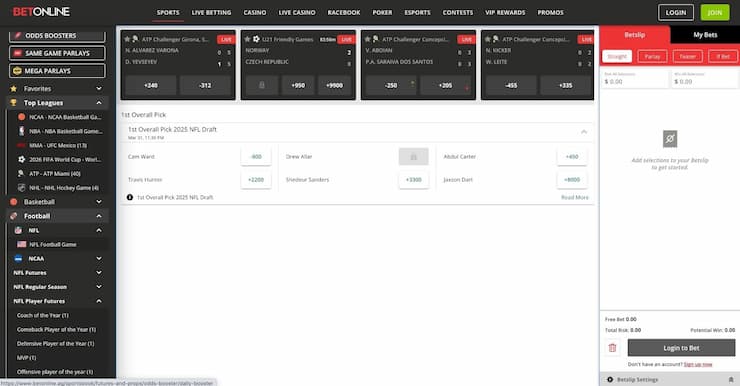Collapse the NFL subsection
740x386 pixels.
99,230
